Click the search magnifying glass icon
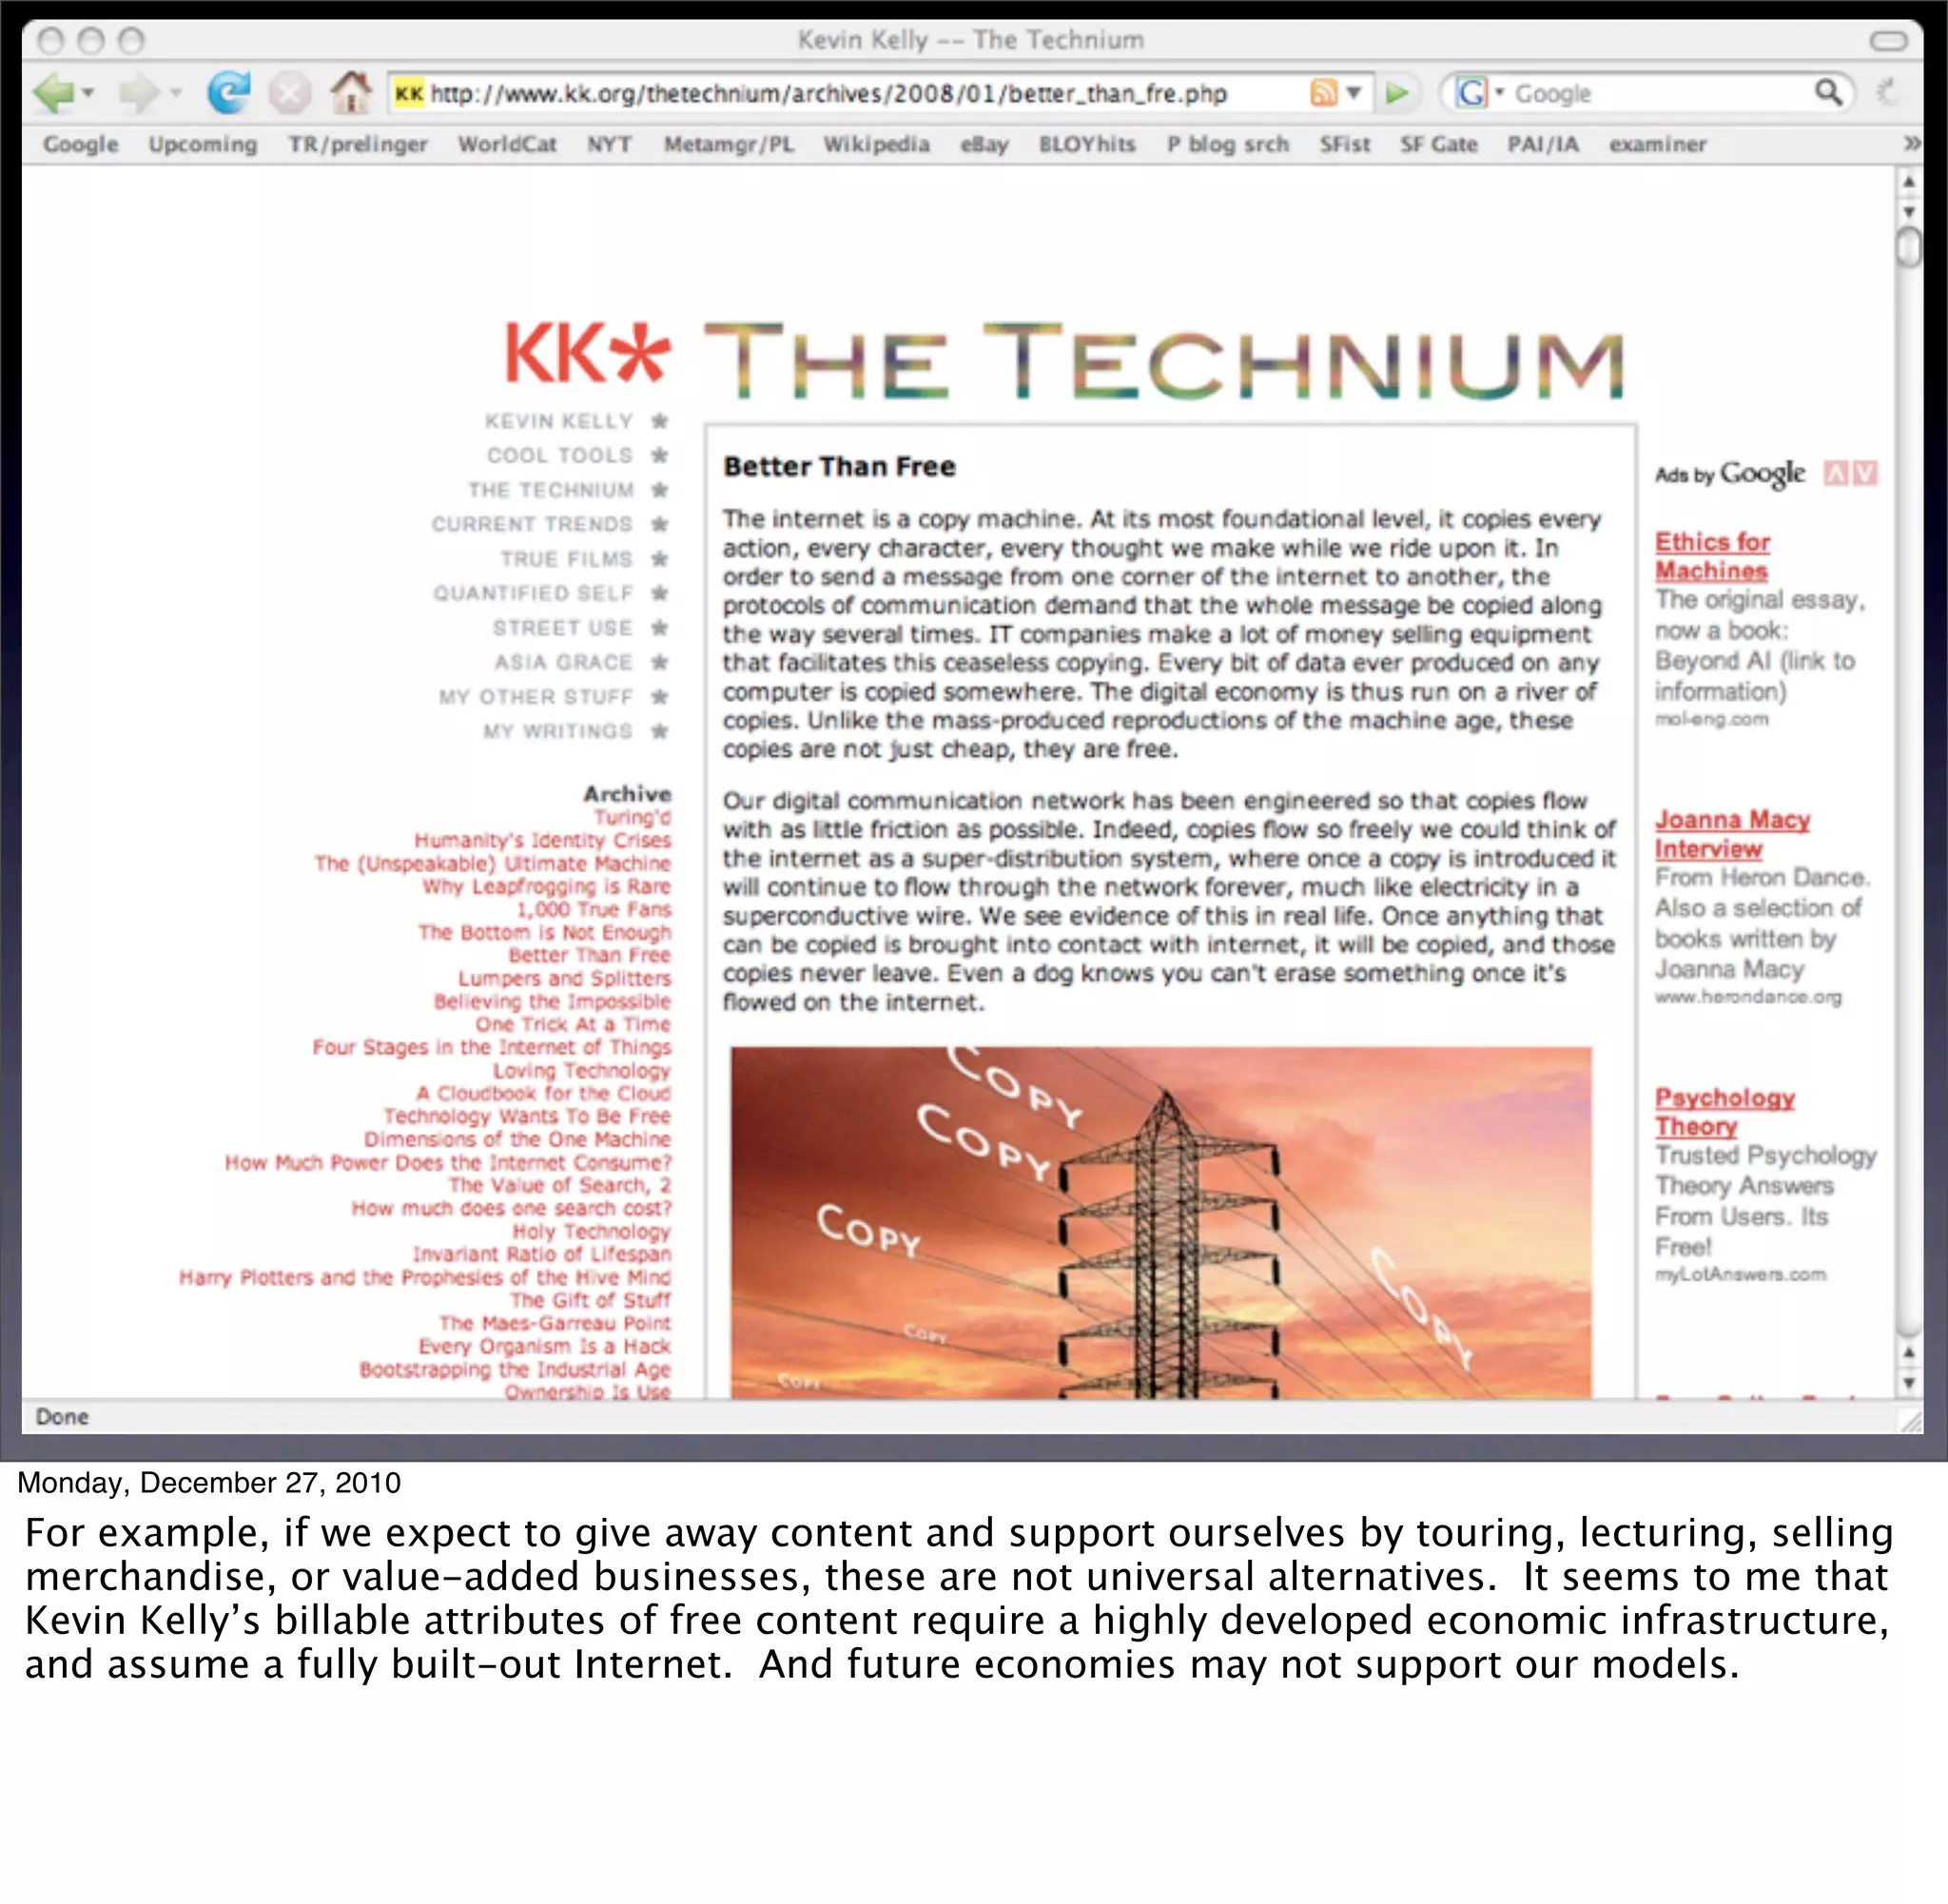 [1828, 93]
